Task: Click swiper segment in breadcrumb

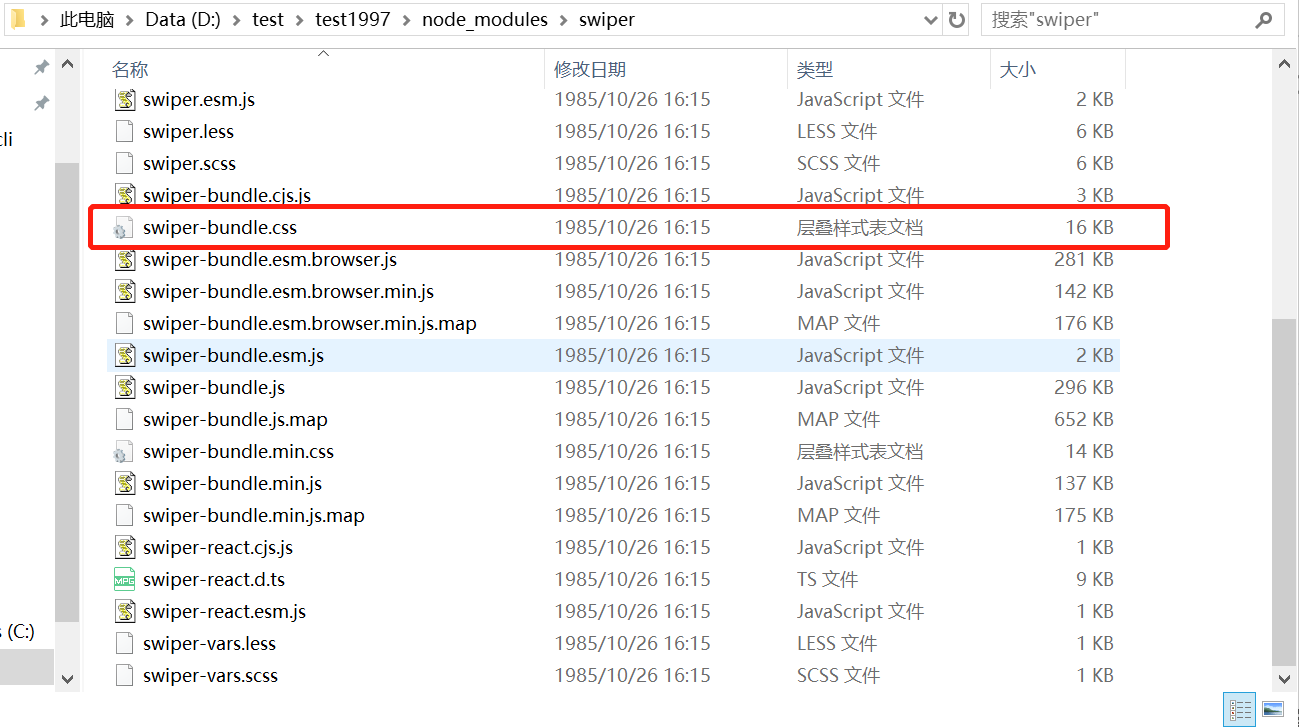Action: (x=606, y=20)
